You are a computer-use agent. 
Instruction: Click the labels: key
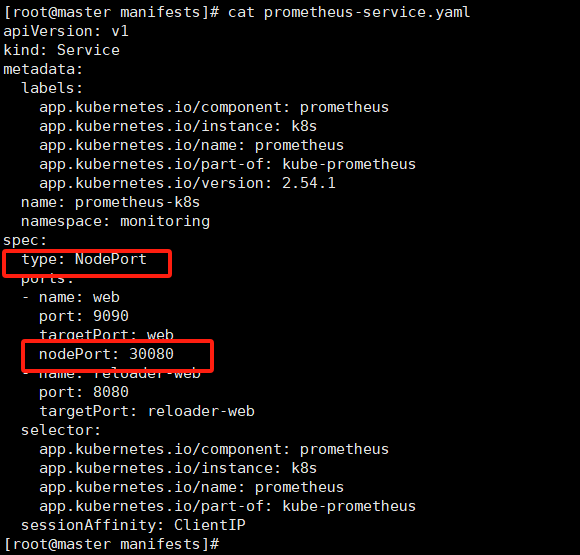tap(52, 88)
